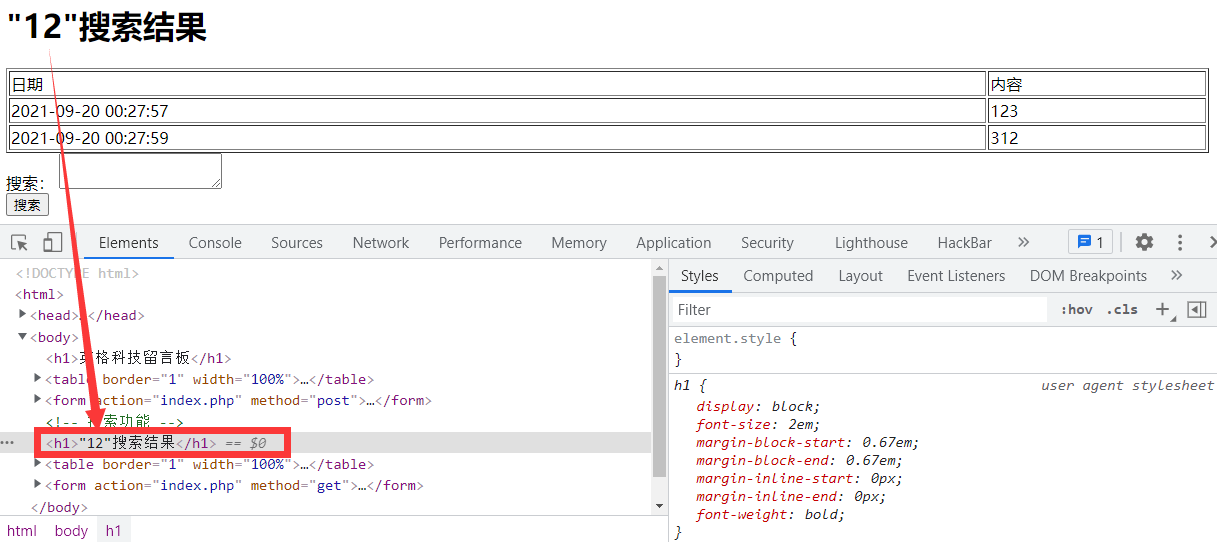The height and width of the screenshot is (542, 1217).
Task: Click the 搜索 textarea on the page
Action: 139,171
